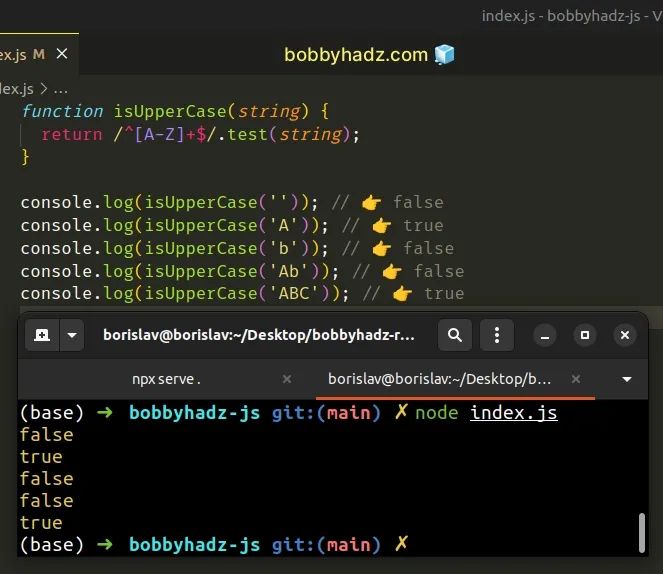Screen dimensions: 663x574
Task: Click the terminal vertical scrollbar thumb
Action: point(642,533)
